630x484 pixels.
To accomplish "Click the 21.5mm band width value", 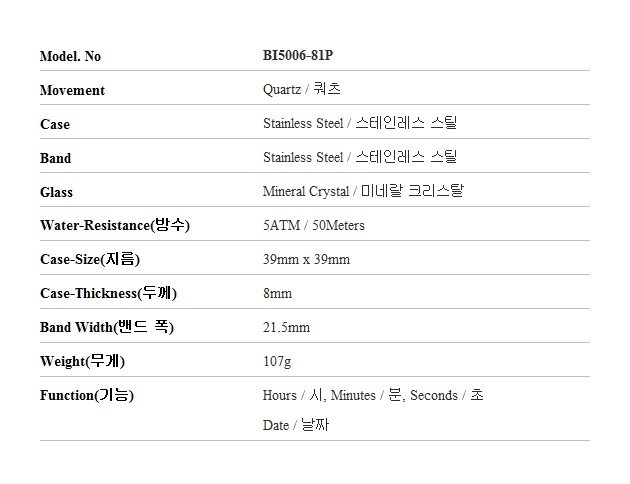I will (x=286, y=328).
